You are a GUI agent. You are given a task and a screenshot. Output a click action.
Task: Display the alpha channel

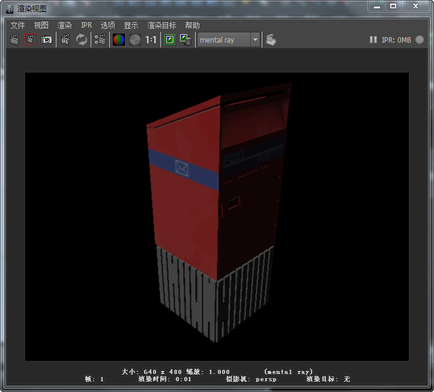click(135, 40)
